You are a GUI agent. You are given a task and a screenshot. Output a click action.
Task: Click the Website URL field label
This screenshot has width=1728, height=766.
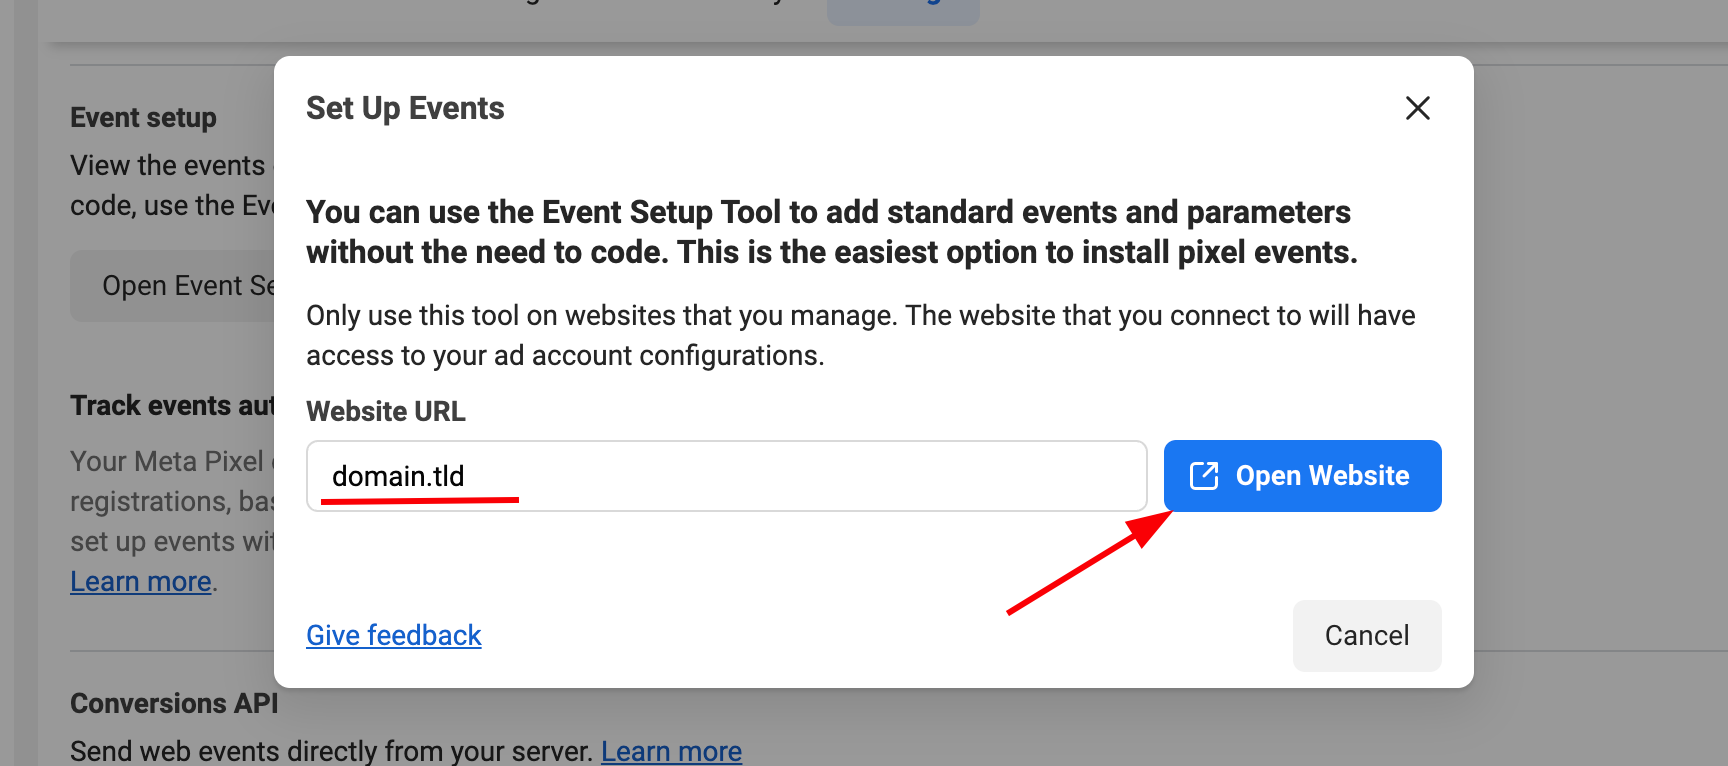point(386,411)
